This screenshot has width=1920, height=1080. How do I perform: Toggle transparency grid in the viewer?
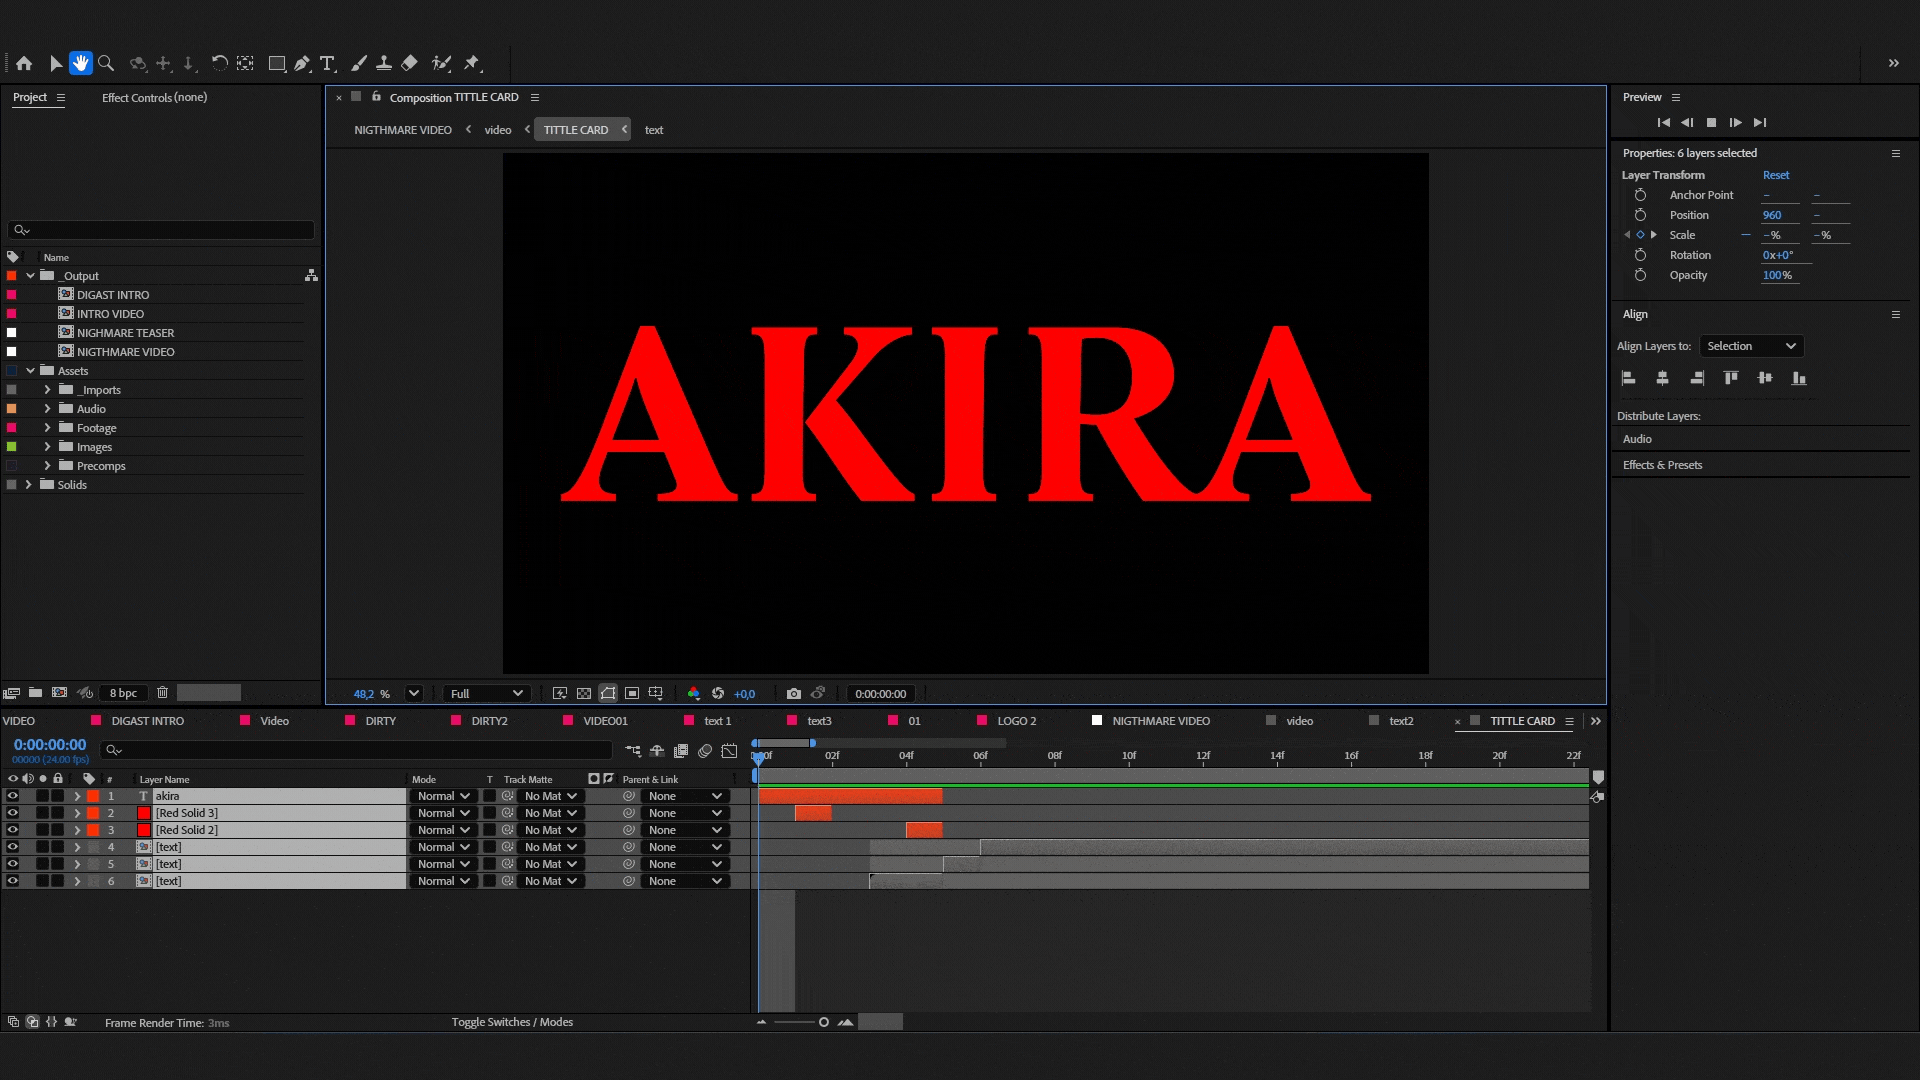584,693
